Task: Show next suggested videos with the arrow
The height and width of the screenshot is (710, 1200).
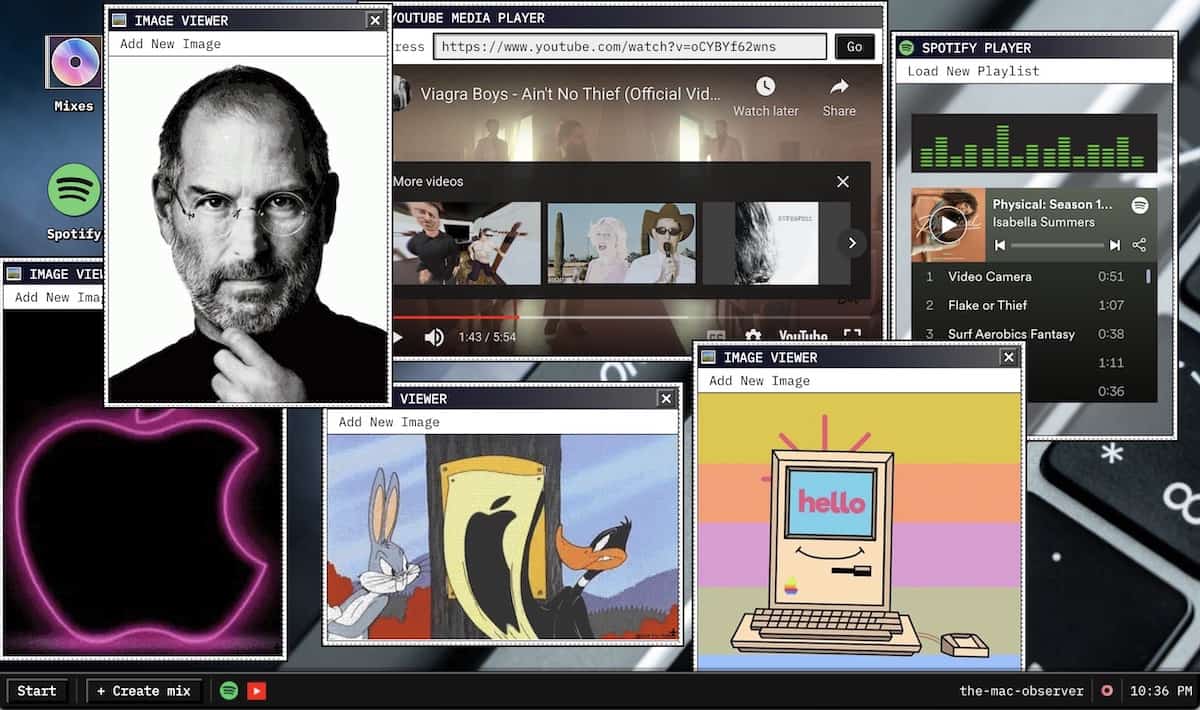Action: (851, 242)
